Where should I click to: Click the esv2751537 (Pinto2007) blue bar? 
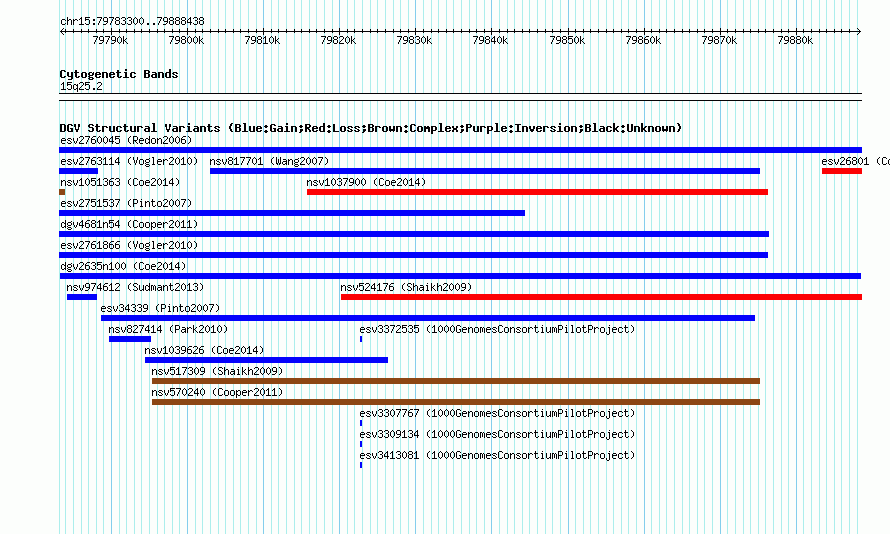tap(292, 213)
